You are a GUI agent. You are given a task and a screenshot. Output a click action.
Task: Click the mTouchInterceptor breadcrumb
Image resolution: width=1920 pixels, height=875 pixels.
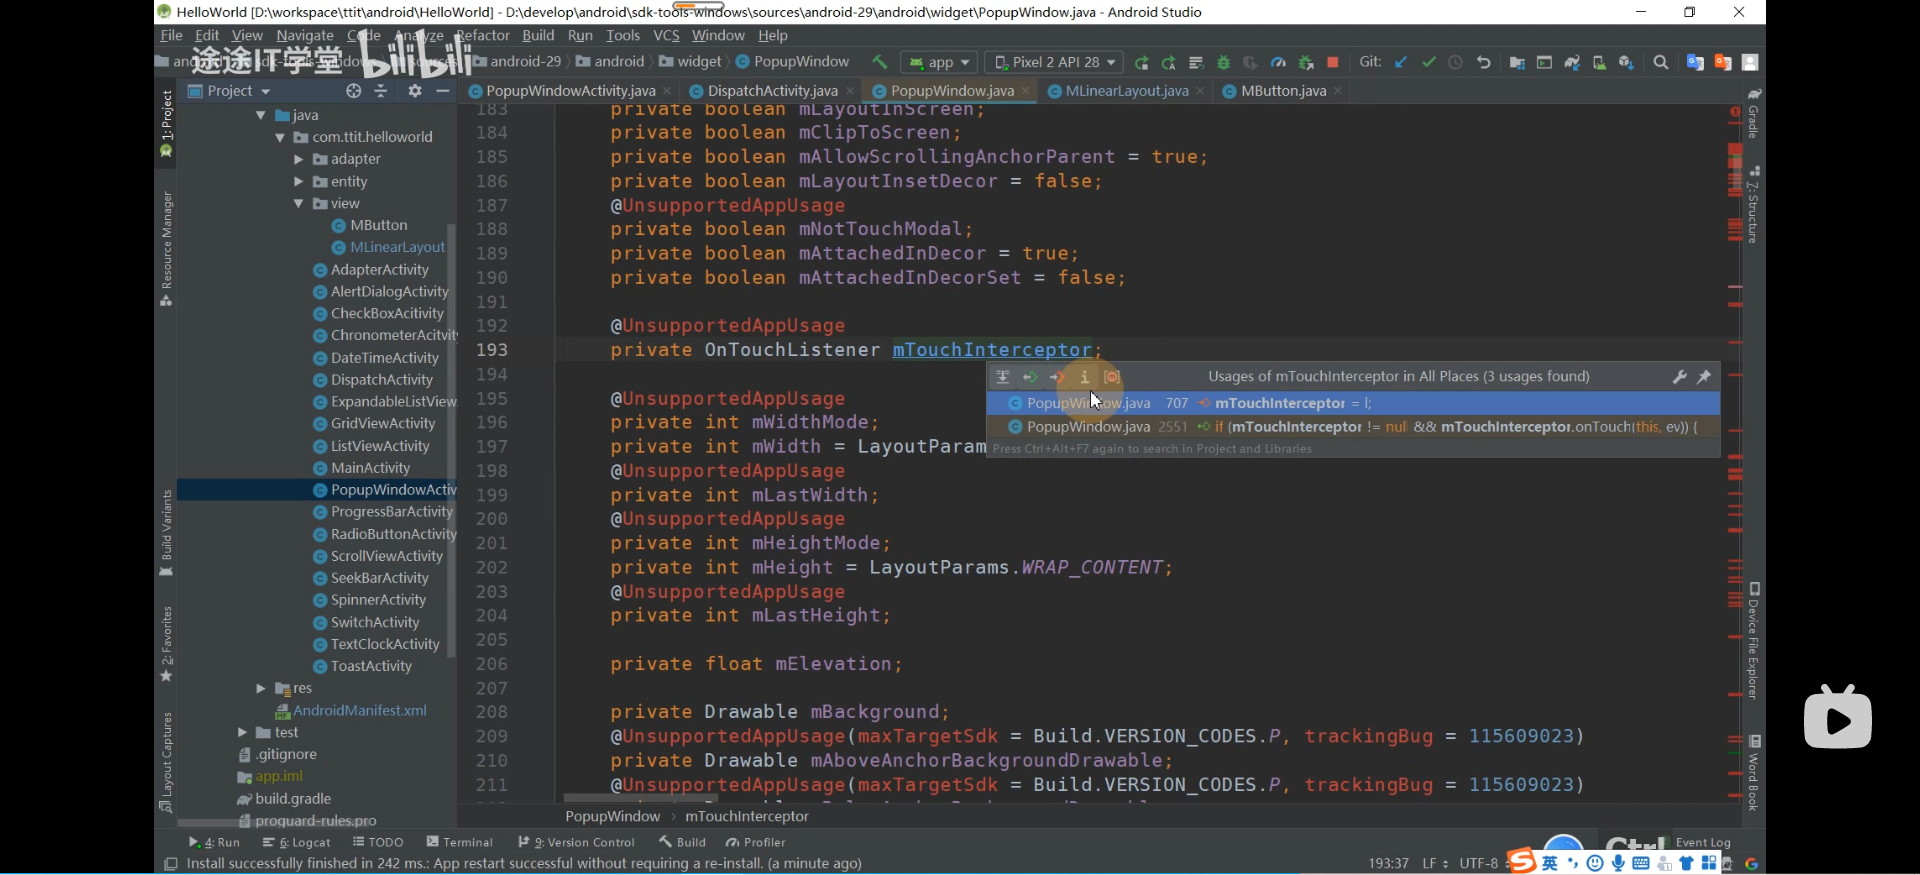click(747, 816)
